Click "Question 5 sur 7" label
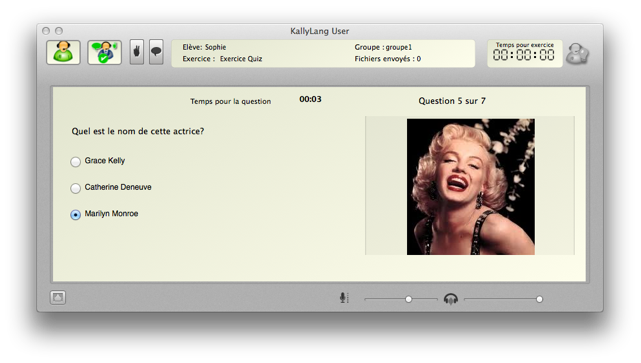The width and height of the screenshot is (641, 363). pos(452,101)
